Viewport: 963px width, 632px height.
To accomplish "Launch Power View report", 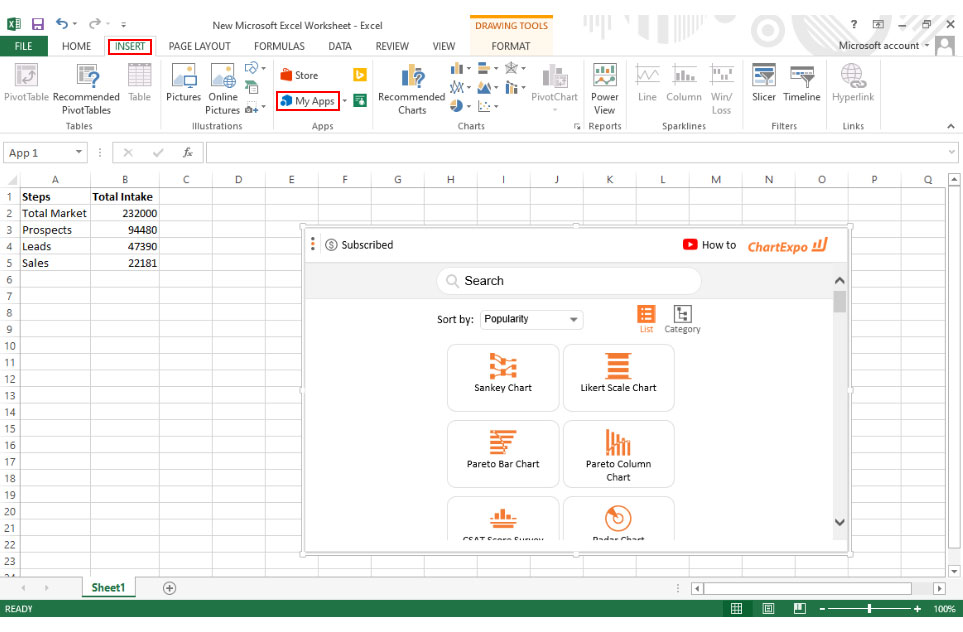I will [x=604, y=90].
